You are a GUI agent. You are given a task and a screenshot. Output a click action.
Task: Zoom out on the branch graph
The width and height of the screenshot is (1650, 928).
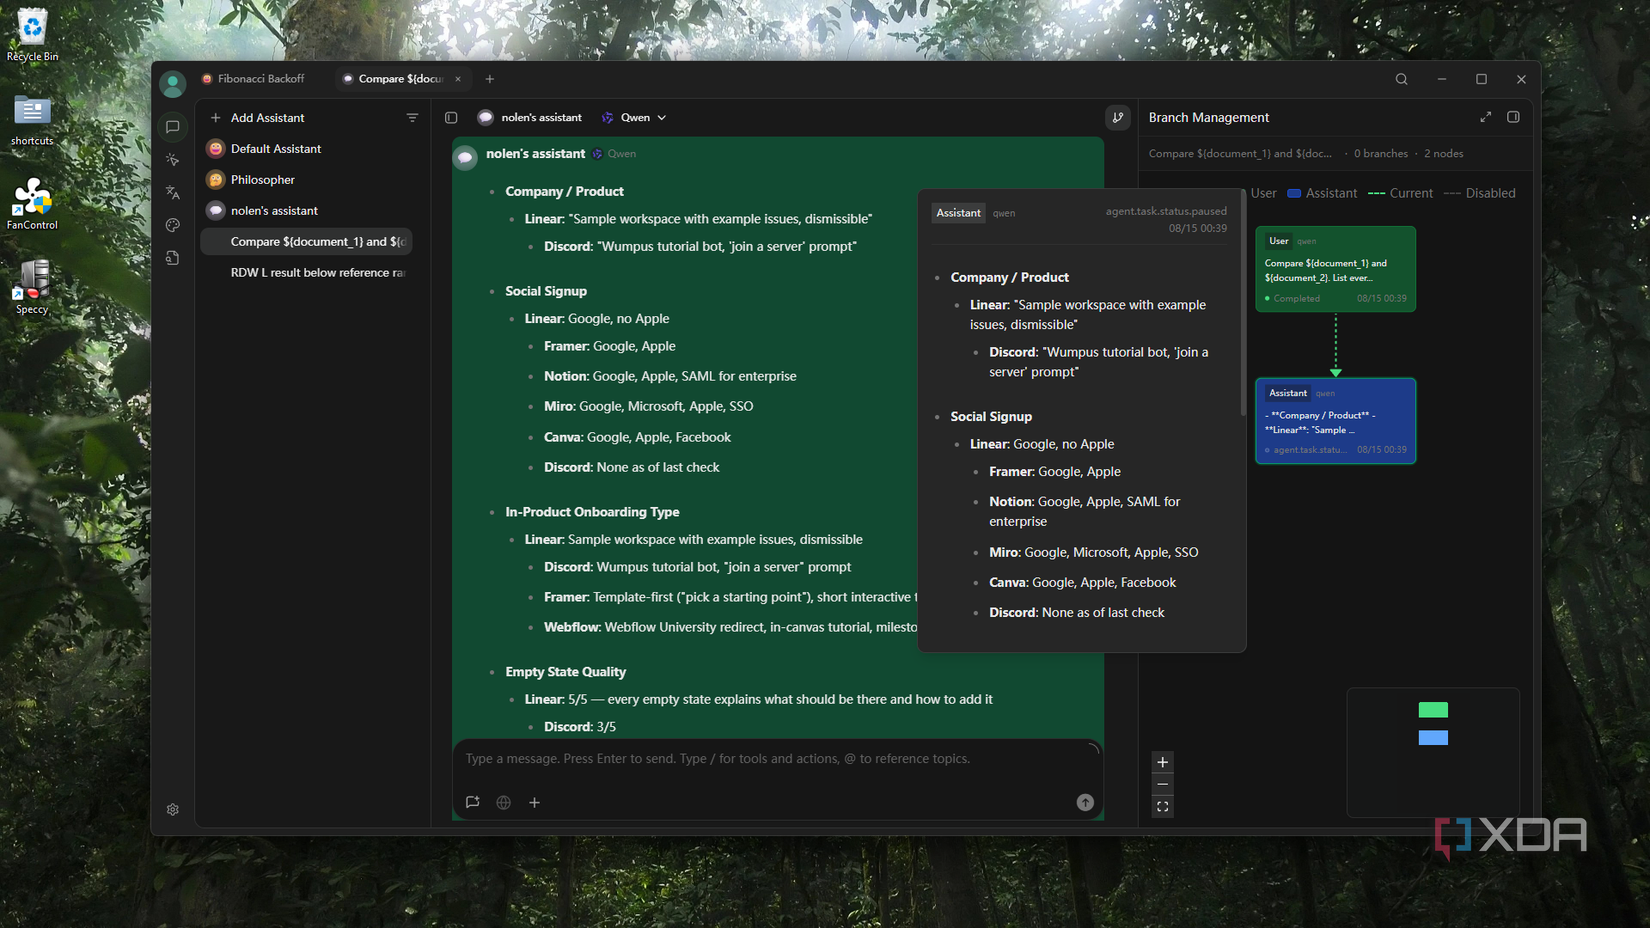point(1162,784)
